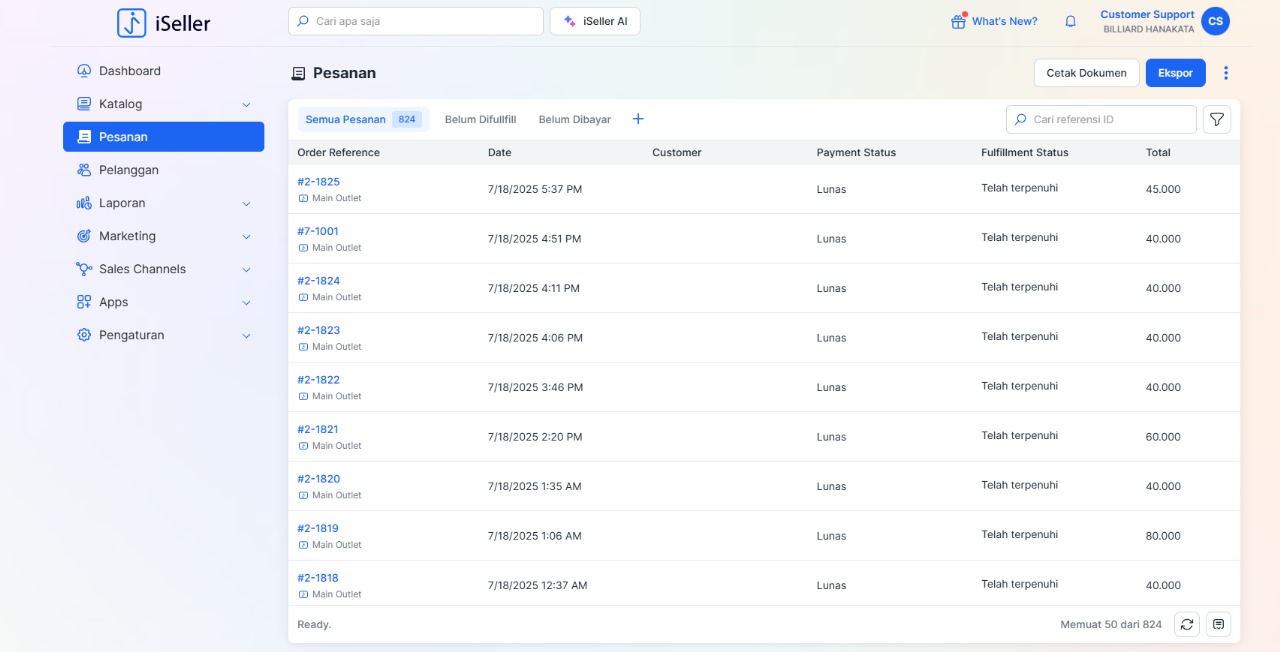
Task: Click the Katalog sidebar icon
Action: click(84, 104)
